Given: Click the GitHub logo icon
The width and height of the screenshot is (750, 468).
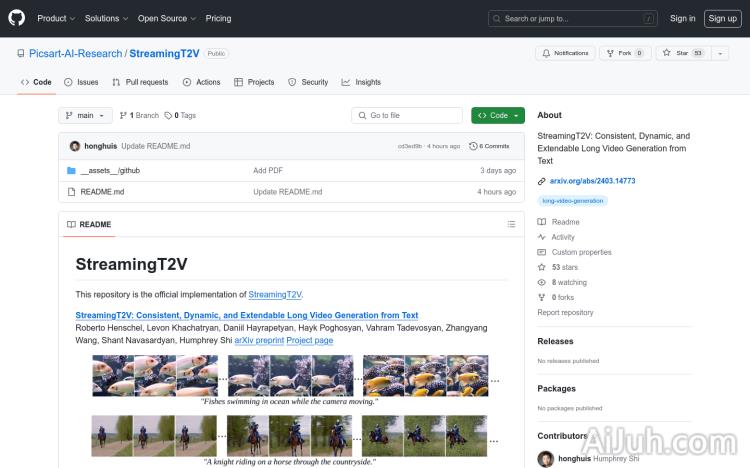Looking at the screenshot, I should 17,18.
